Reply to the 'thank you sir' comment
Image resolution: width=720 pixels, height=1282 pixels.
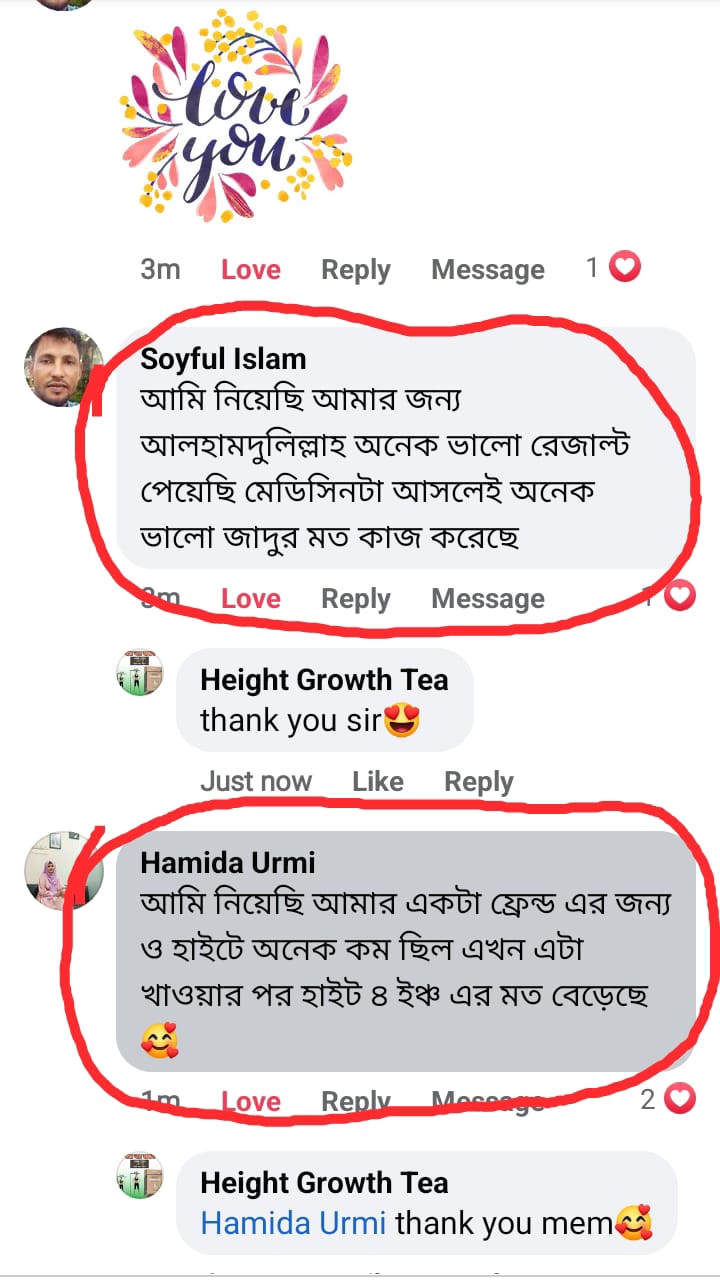478,782
